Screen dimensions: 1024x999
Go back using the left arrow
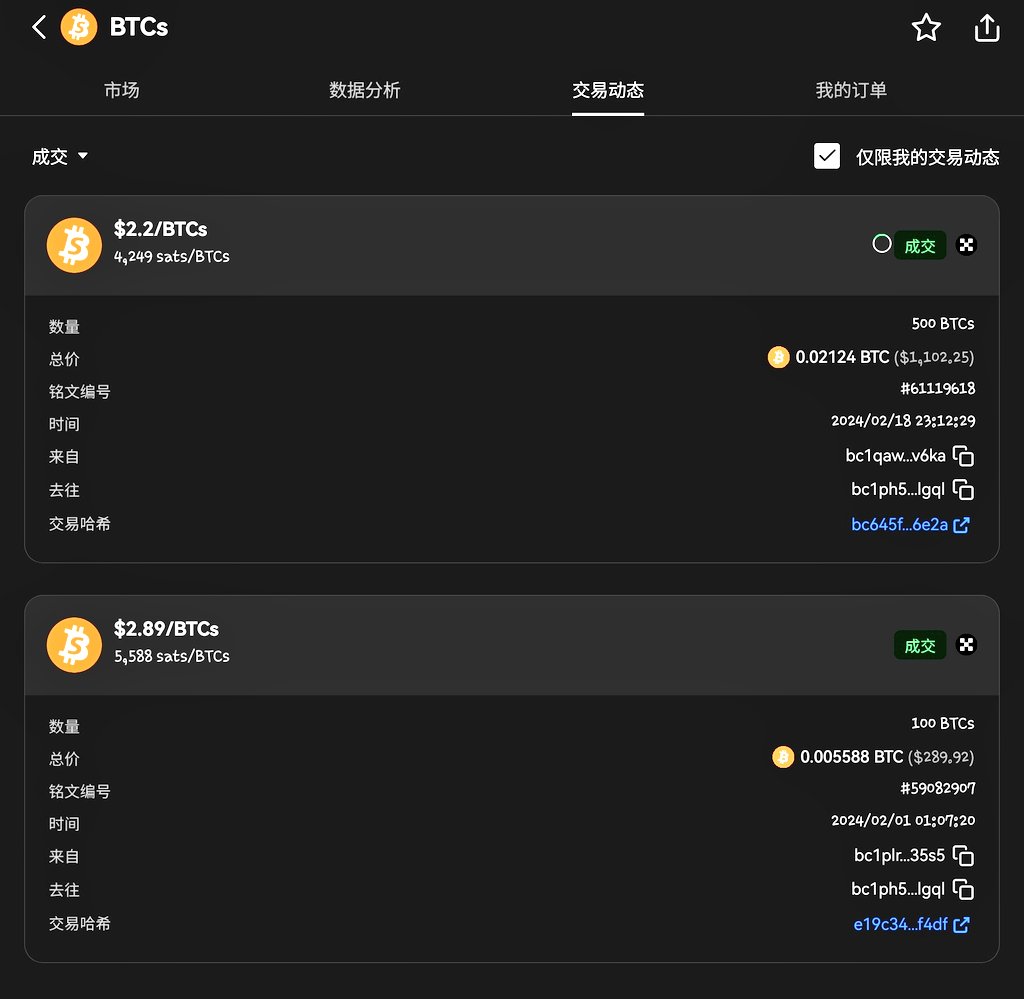click(37, 27)
